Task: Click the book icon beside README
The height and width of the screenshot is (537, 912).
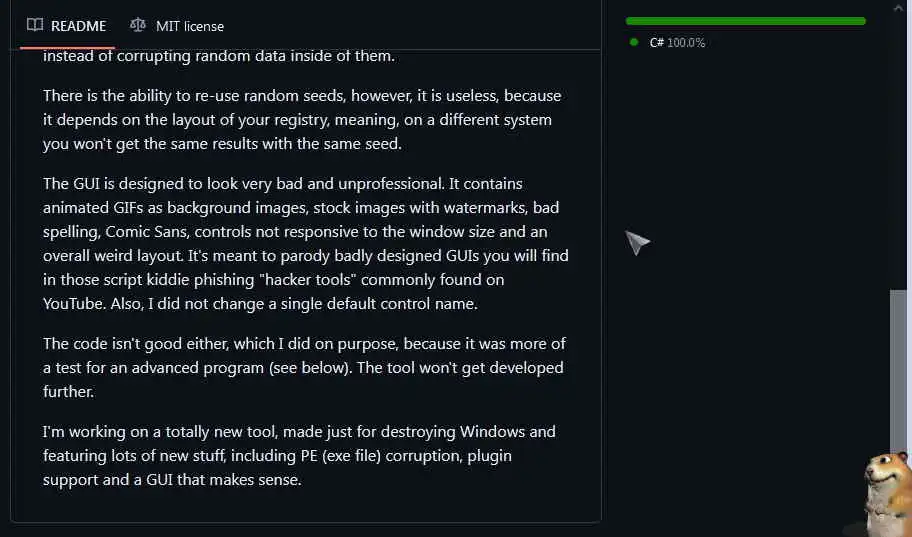Action: pyautogui.click(x=35, y=25)
